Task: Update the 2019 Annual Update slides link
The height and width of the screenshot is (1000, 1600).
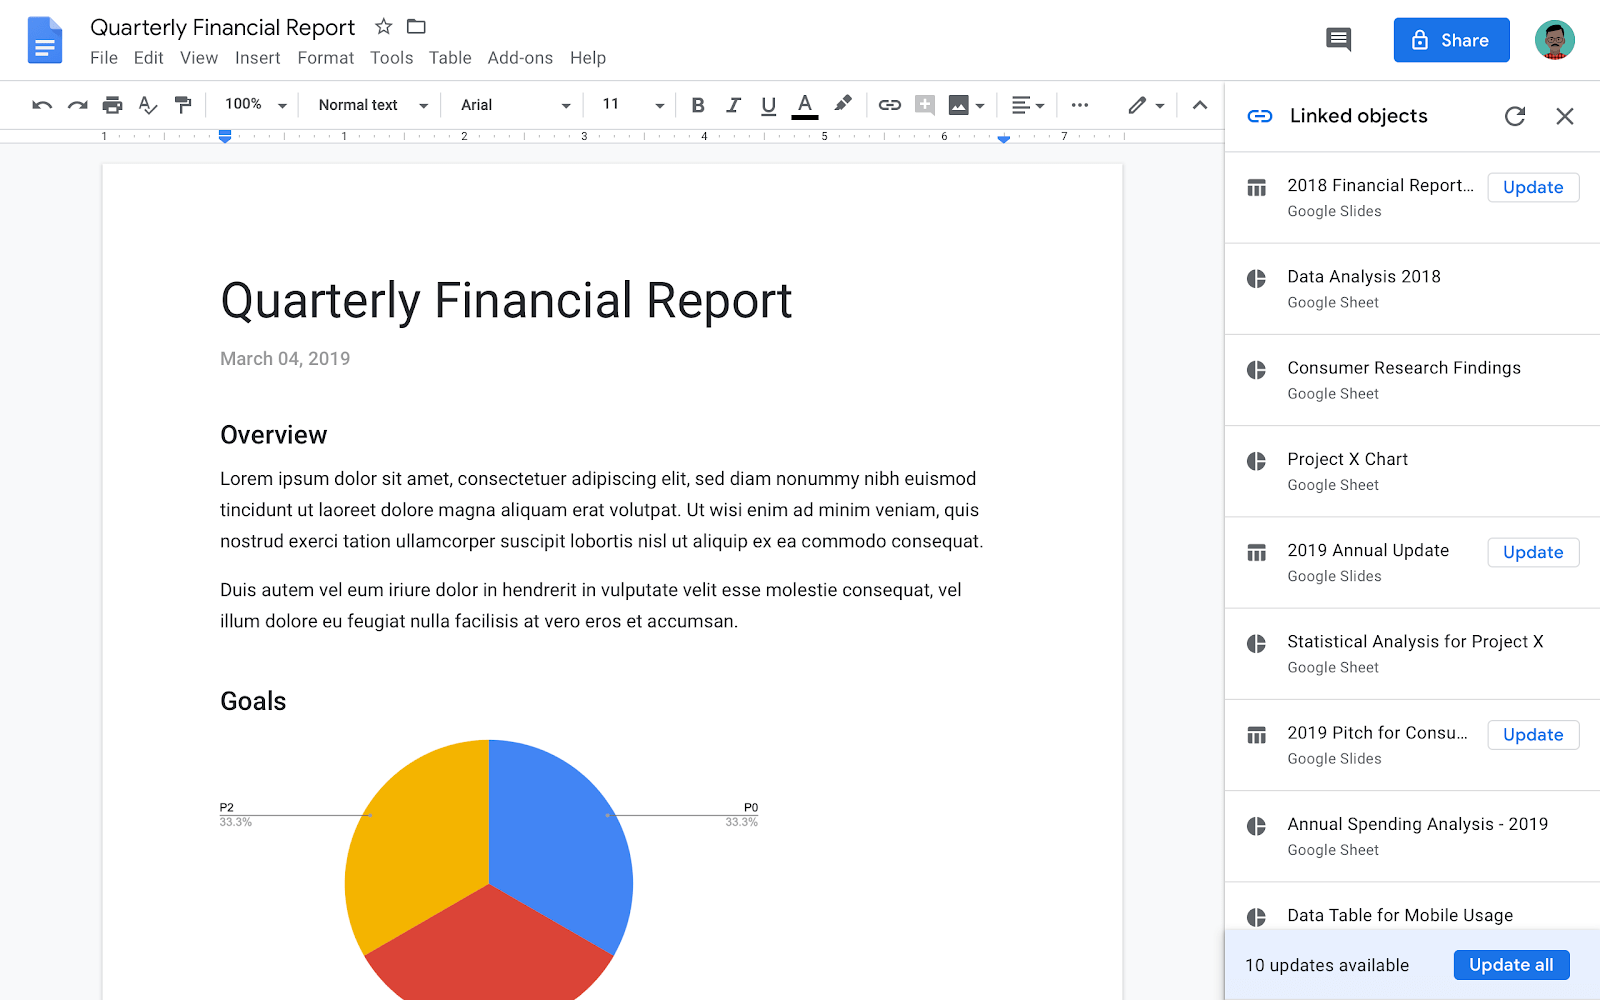Action: [x=1532, y=552]
